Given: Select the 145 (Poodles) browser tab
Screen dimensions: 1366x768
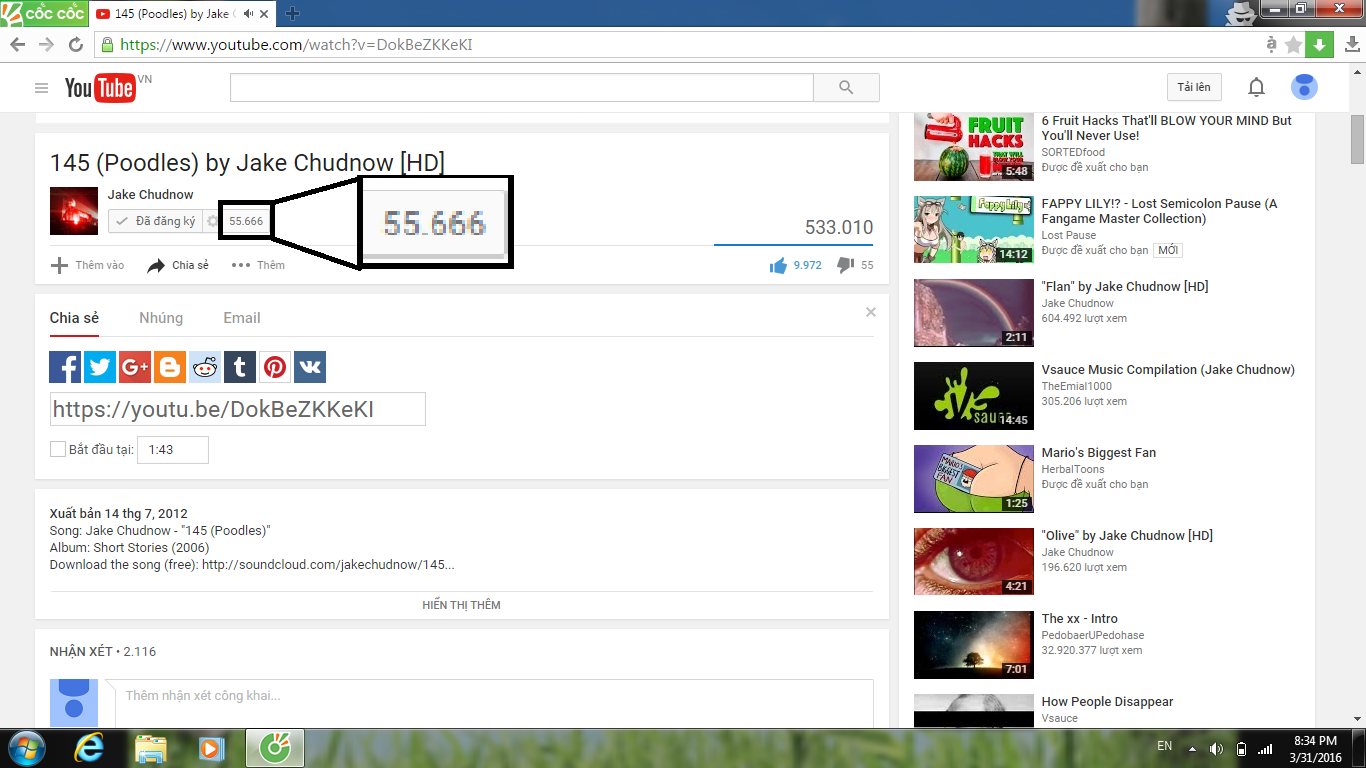Looking at the screenshot, I should [180, 14].
